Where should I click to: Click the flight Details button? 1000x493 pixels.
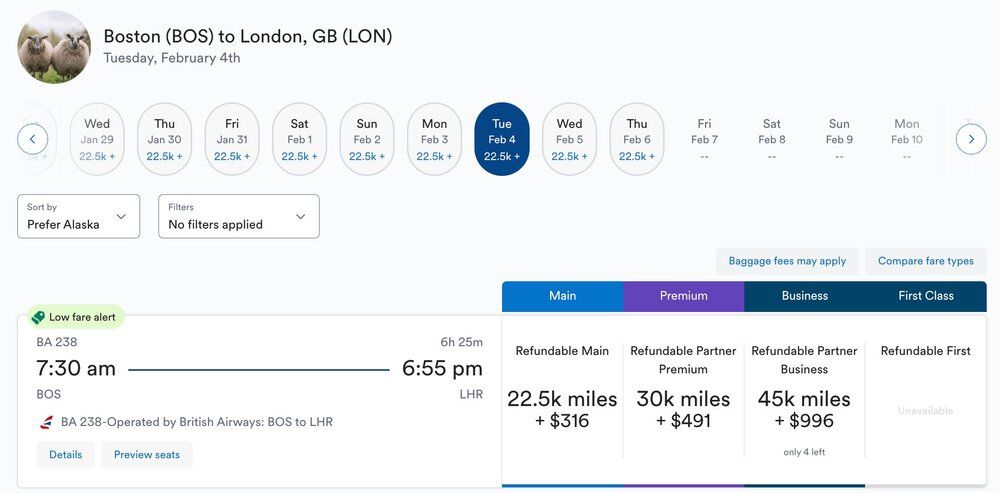pyautogui.click(x=65, y=455)
